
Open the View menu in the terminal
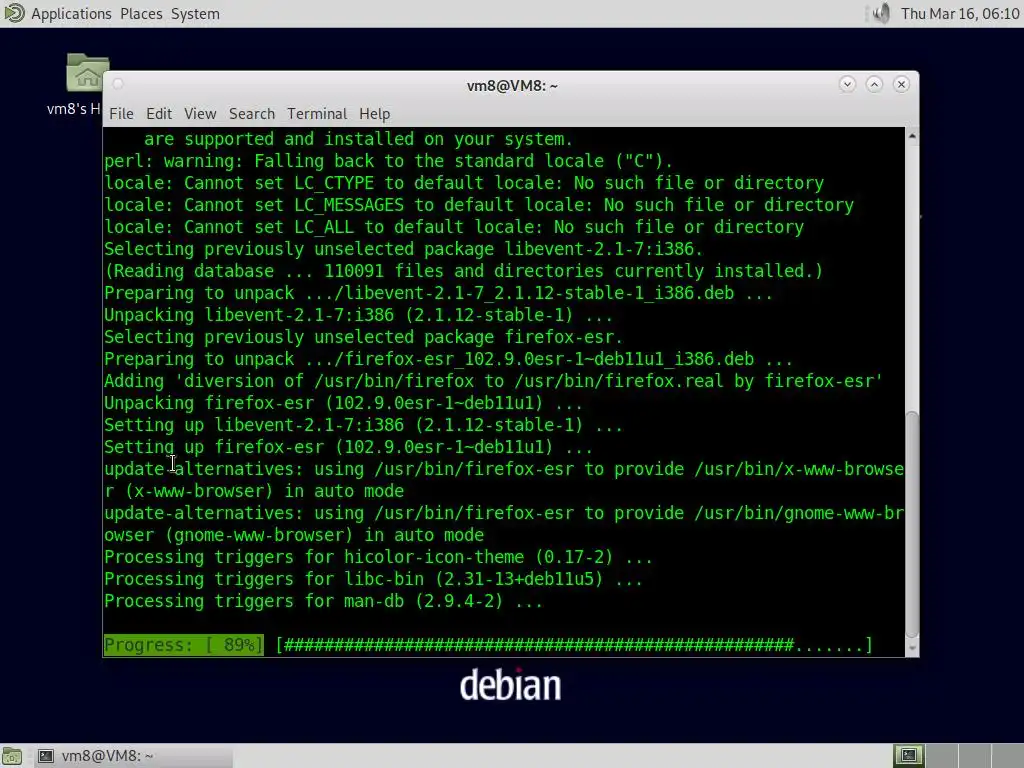point(200,114)
